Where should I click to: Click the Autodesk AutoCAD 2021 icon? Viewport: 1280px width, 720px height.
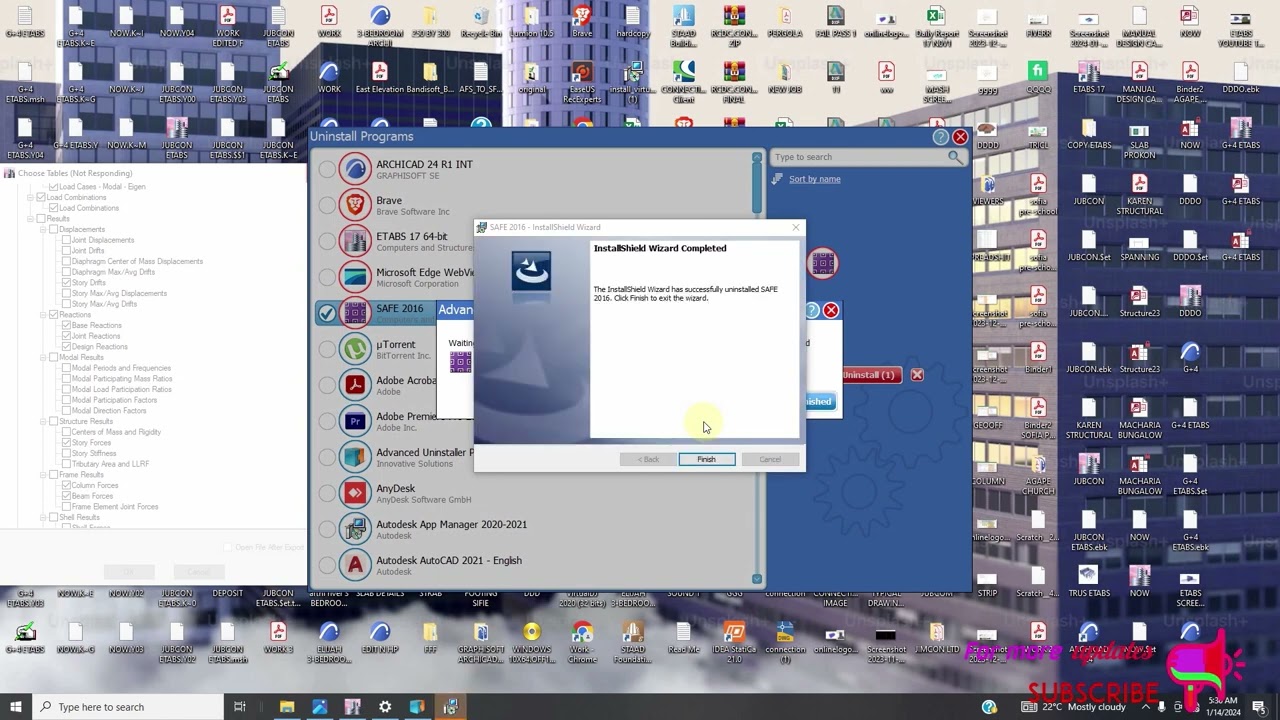pyautogui.click(x=355, y=564)
